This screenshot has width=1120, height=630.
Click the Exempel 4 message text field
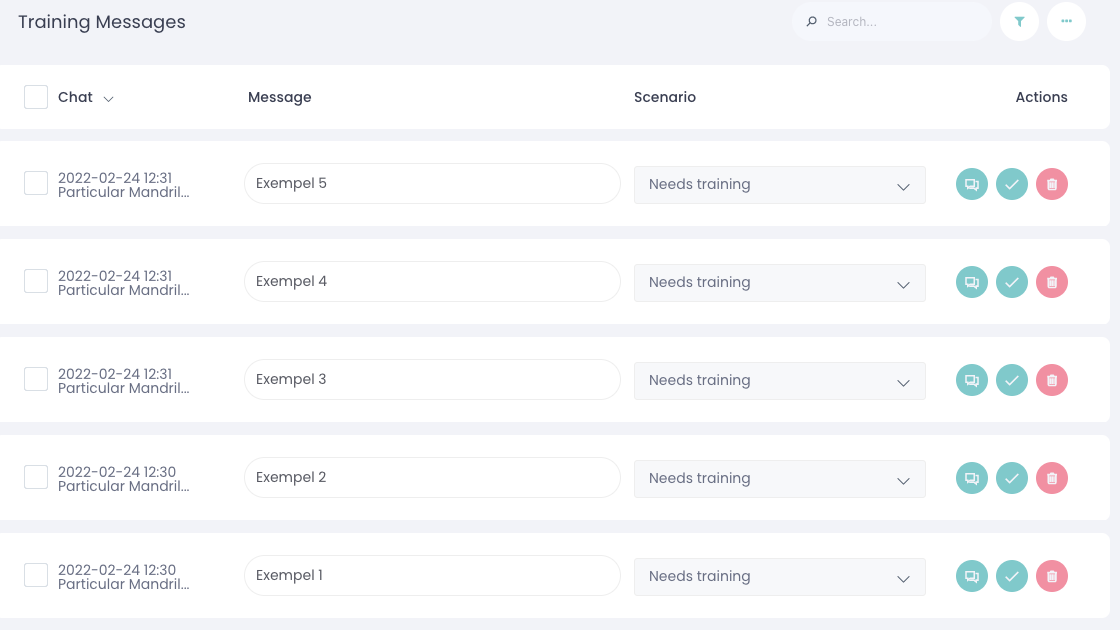(432, 282)
